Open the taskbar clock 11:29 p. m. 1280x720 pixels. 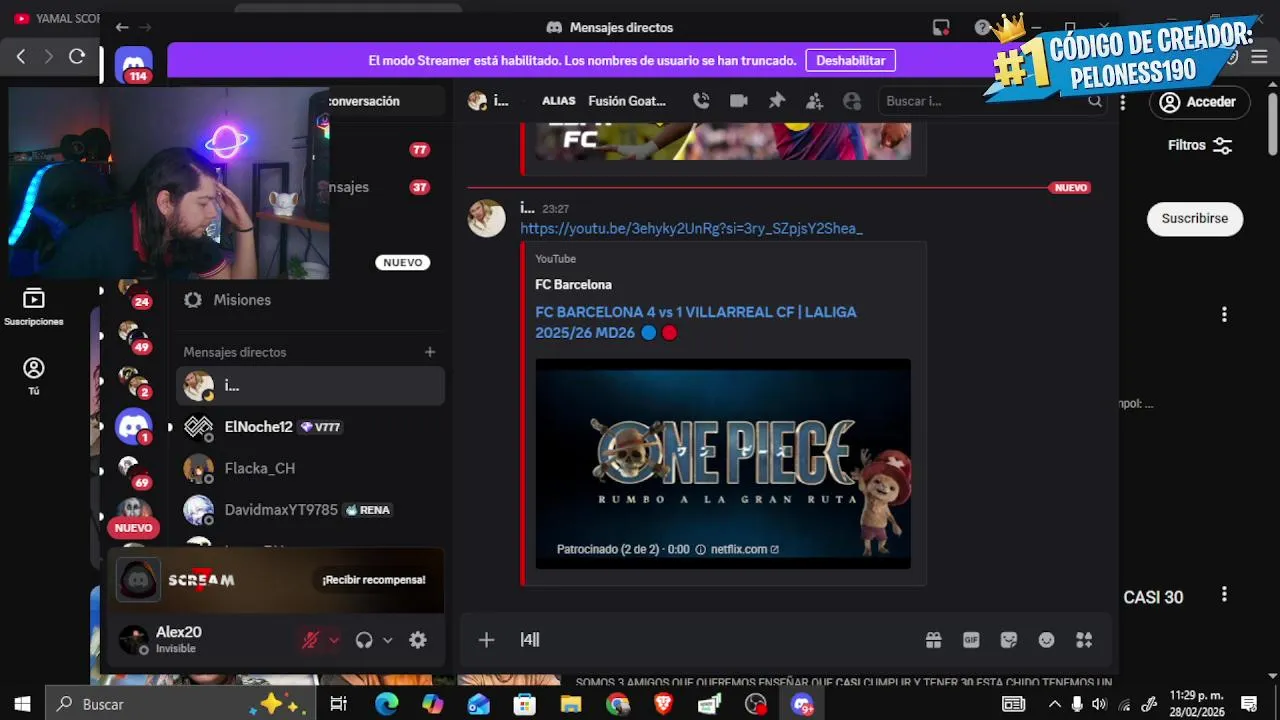[x=1197, y=704]
